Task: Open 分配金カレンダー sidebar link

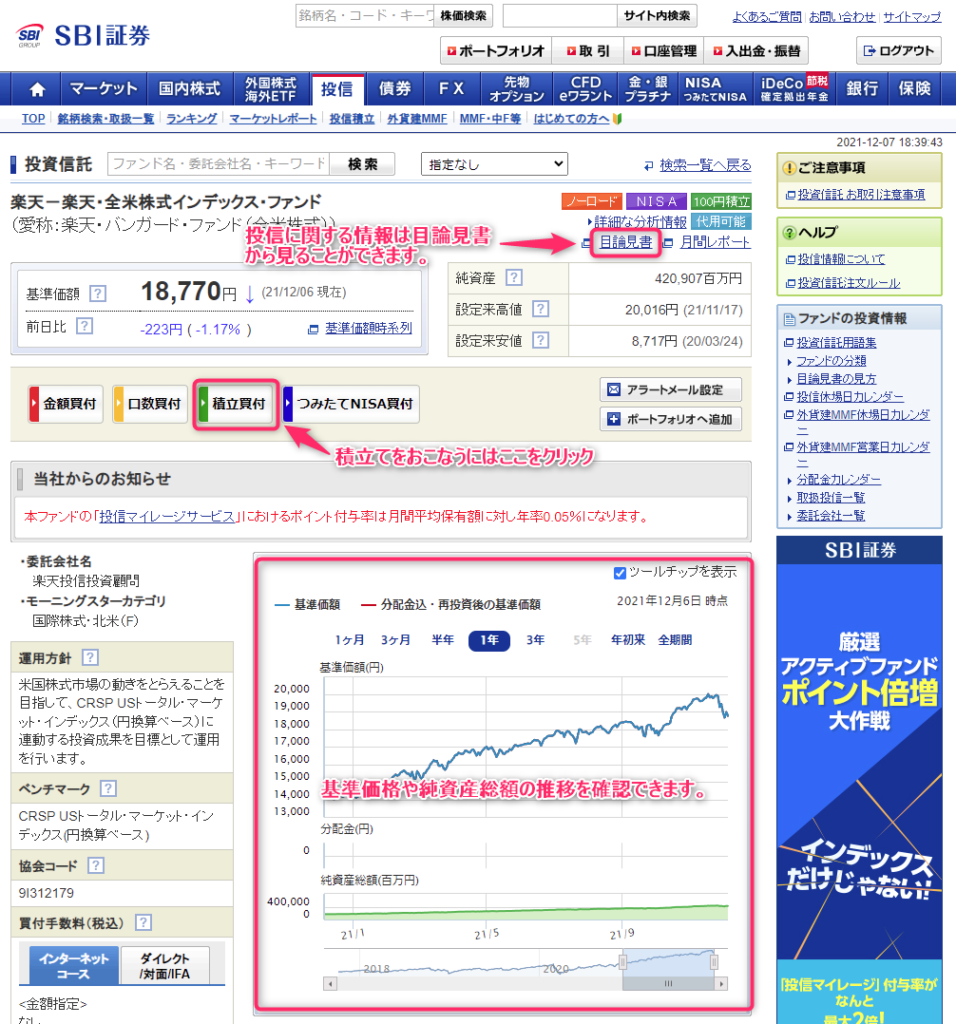Action: pyautogui.click(x=838, y=480)
